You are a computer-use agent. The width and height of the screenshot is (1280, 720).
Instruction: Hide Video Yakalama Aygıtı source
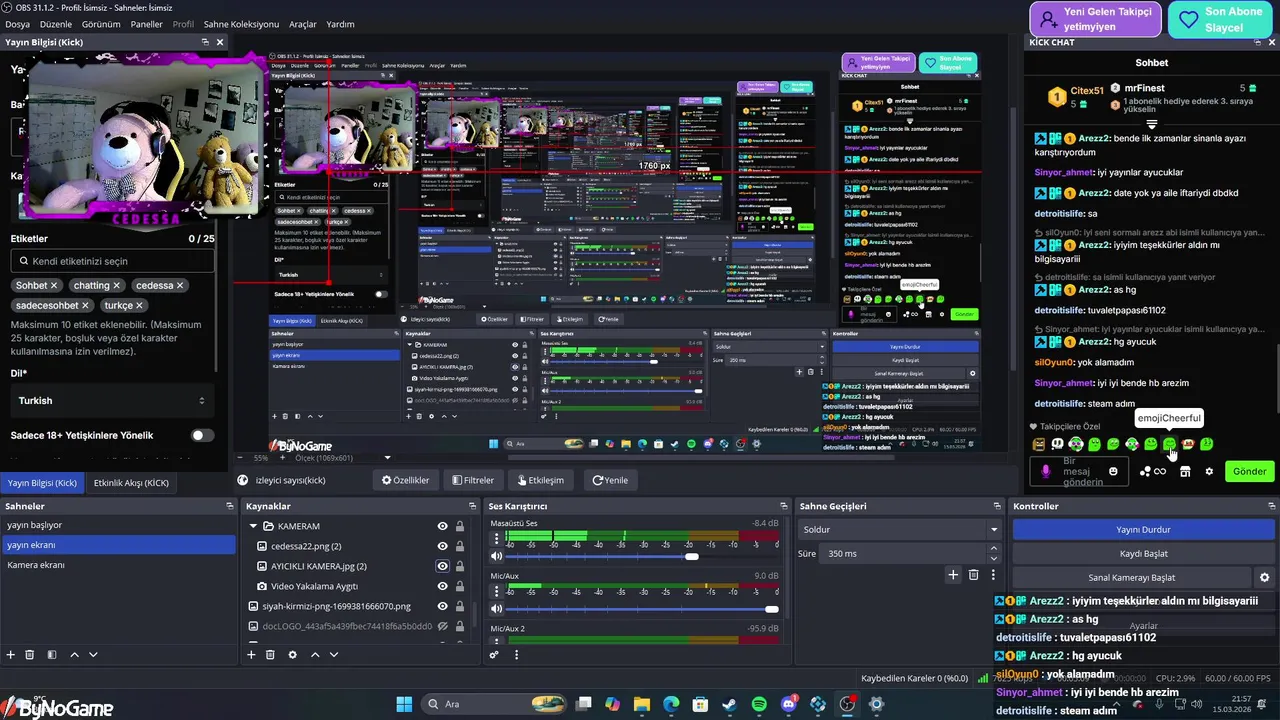[442, 586]
